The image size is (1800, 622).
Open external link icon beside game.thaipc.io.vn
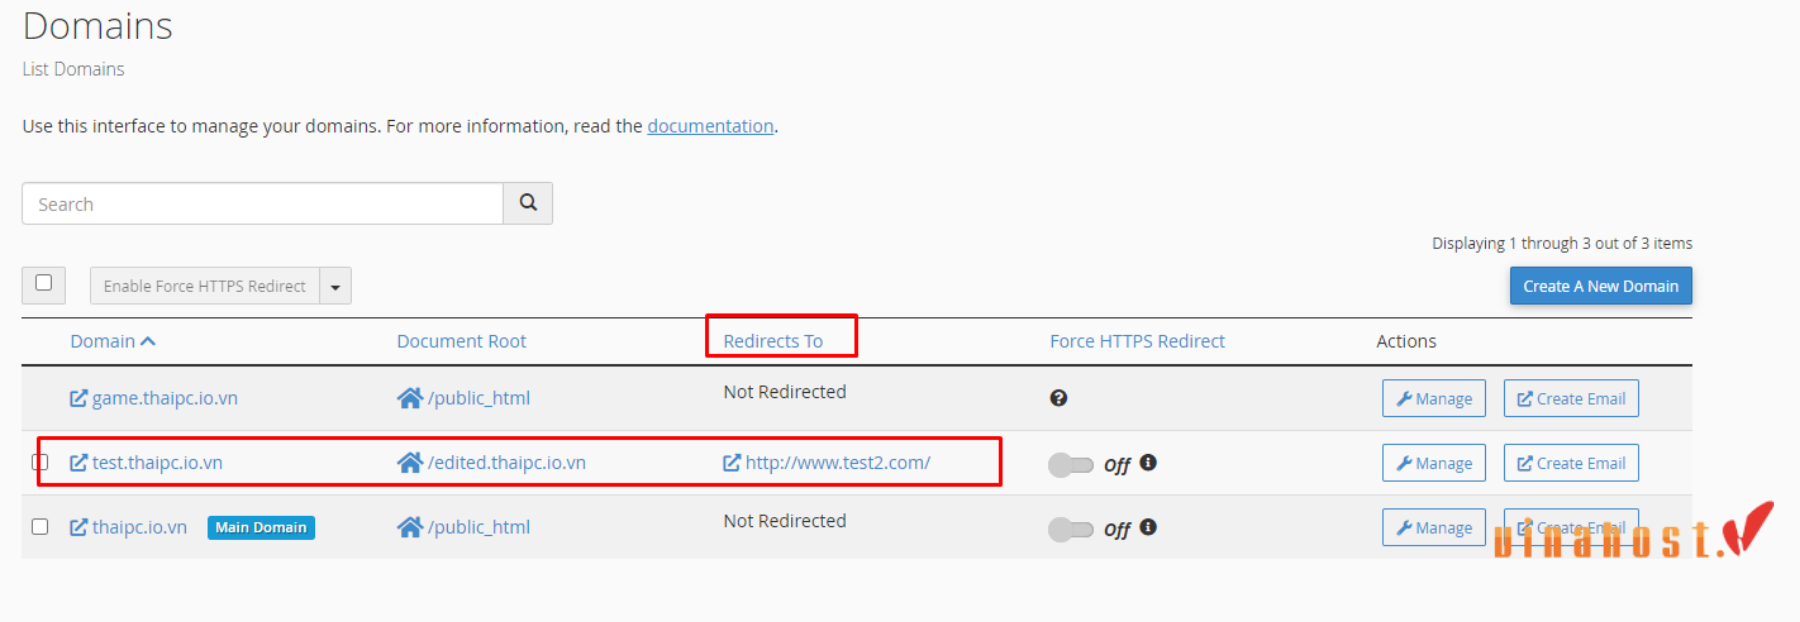click(78, 398)
